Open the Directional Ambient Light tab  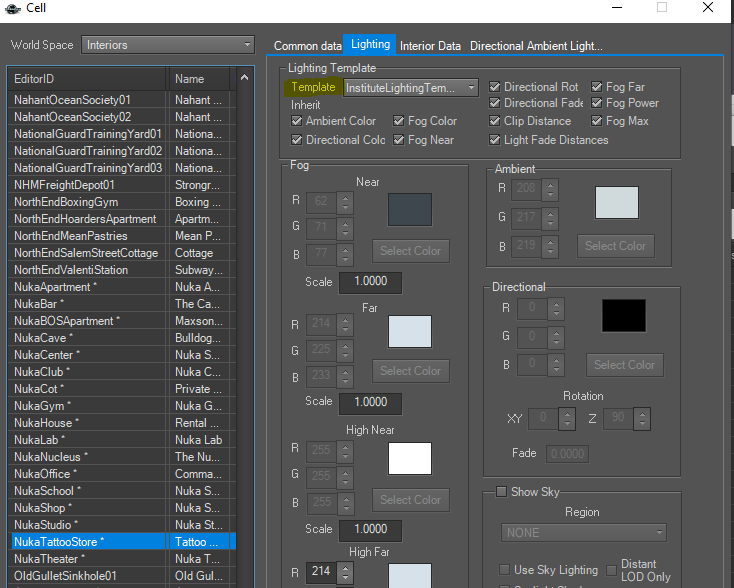pyautogui.click(x=536, y=46)
